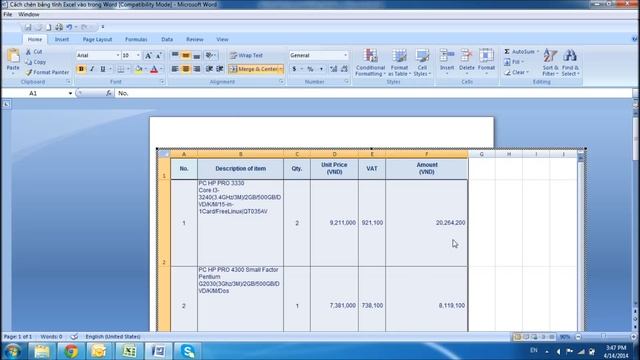Toggle Bold formatting
This screenshot has height=360, width=640.
pyautogui.click(x=81, y=69)
